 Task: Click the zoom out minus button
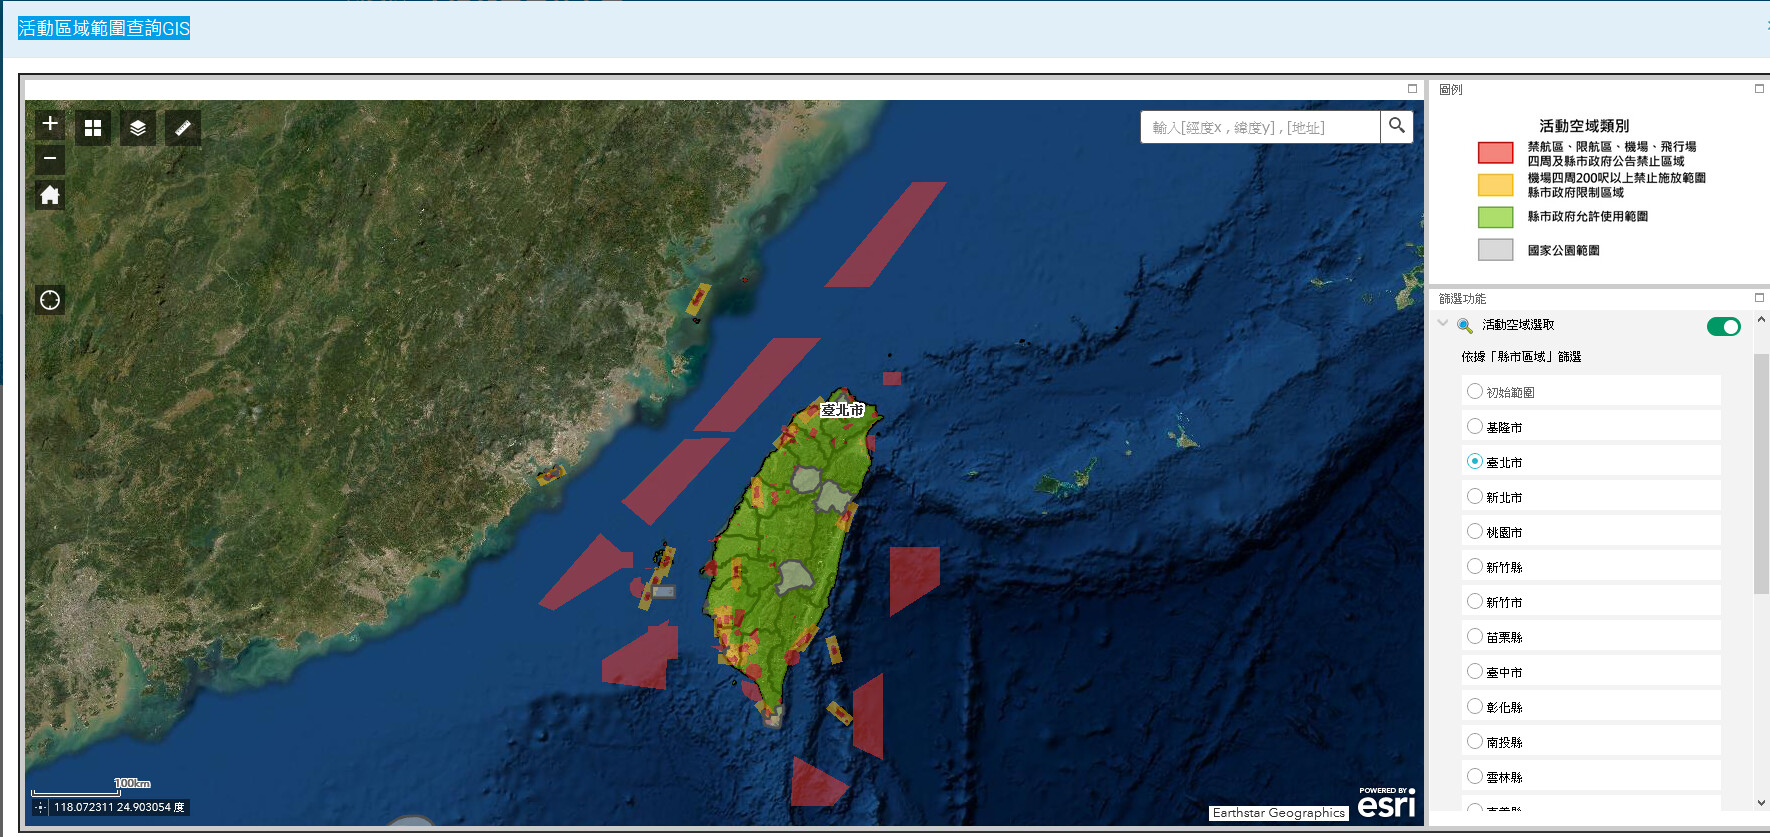[50, 159]
